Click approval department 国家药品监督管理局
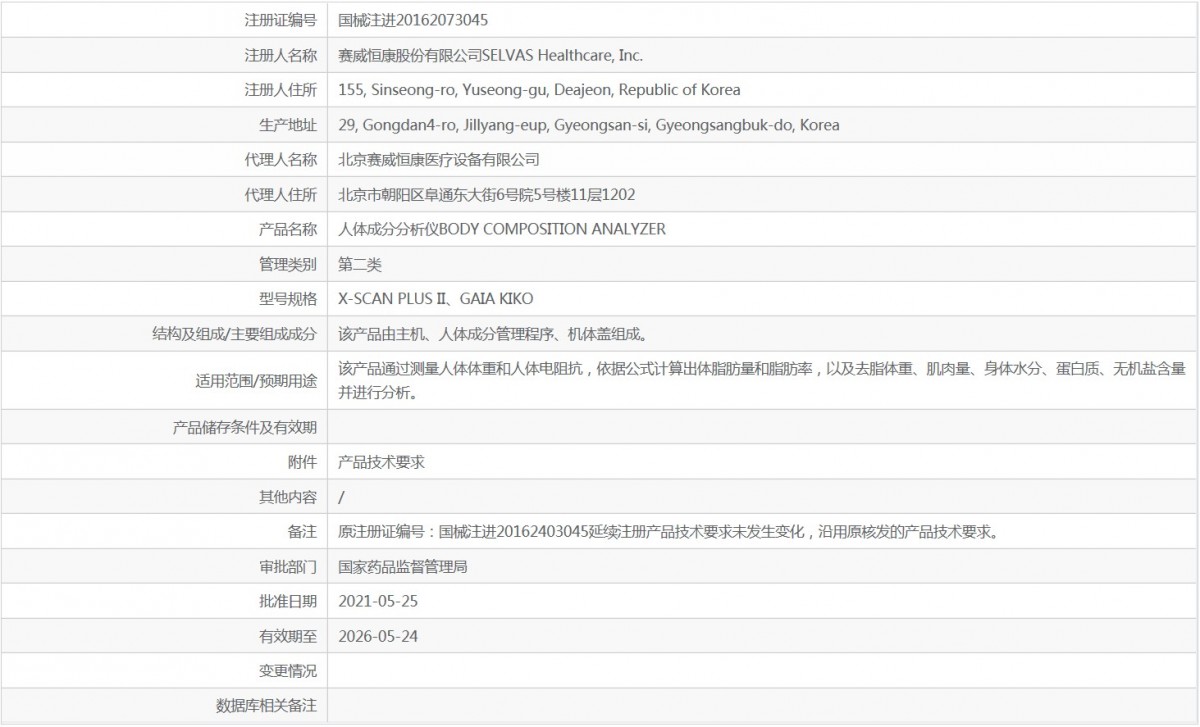1200x727 pixels. tap(403, 567)
